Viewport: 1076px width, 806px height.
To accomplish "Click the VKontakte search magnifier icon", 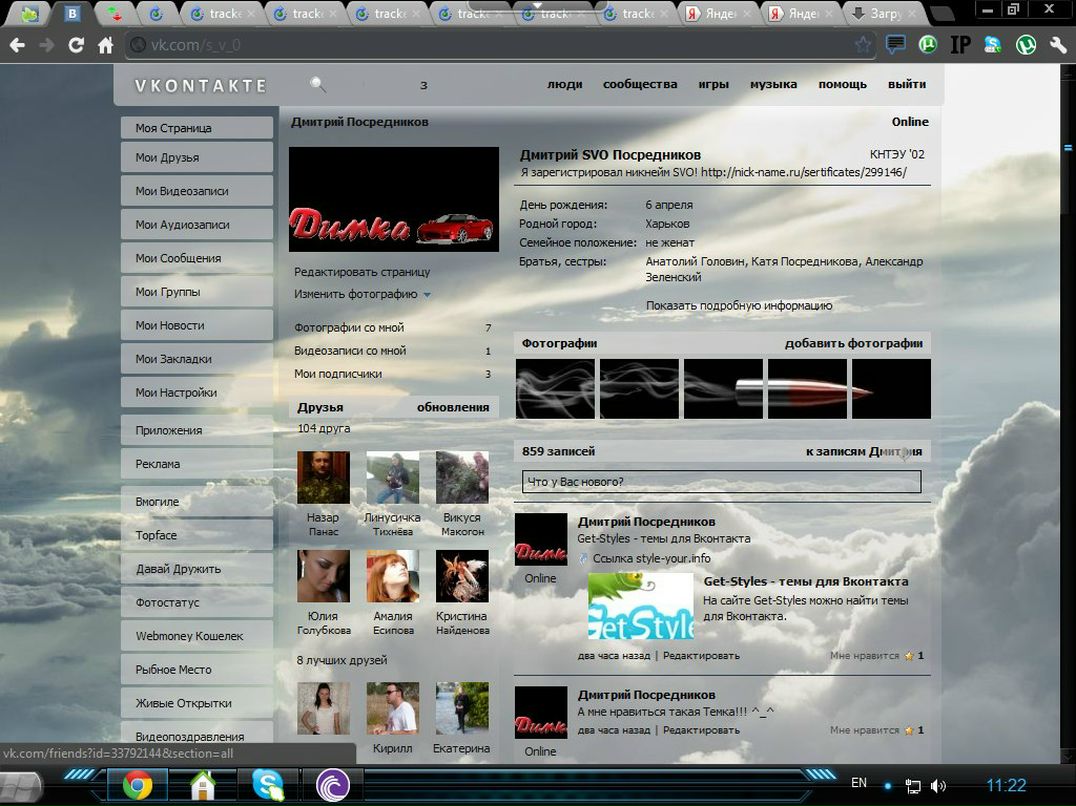I will [318, 85].
